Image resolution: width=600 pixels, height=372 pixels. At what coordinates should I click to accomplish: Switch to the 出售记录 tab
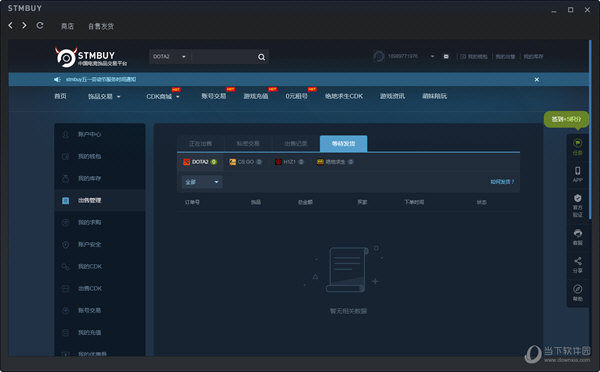[x=295, y=144]
